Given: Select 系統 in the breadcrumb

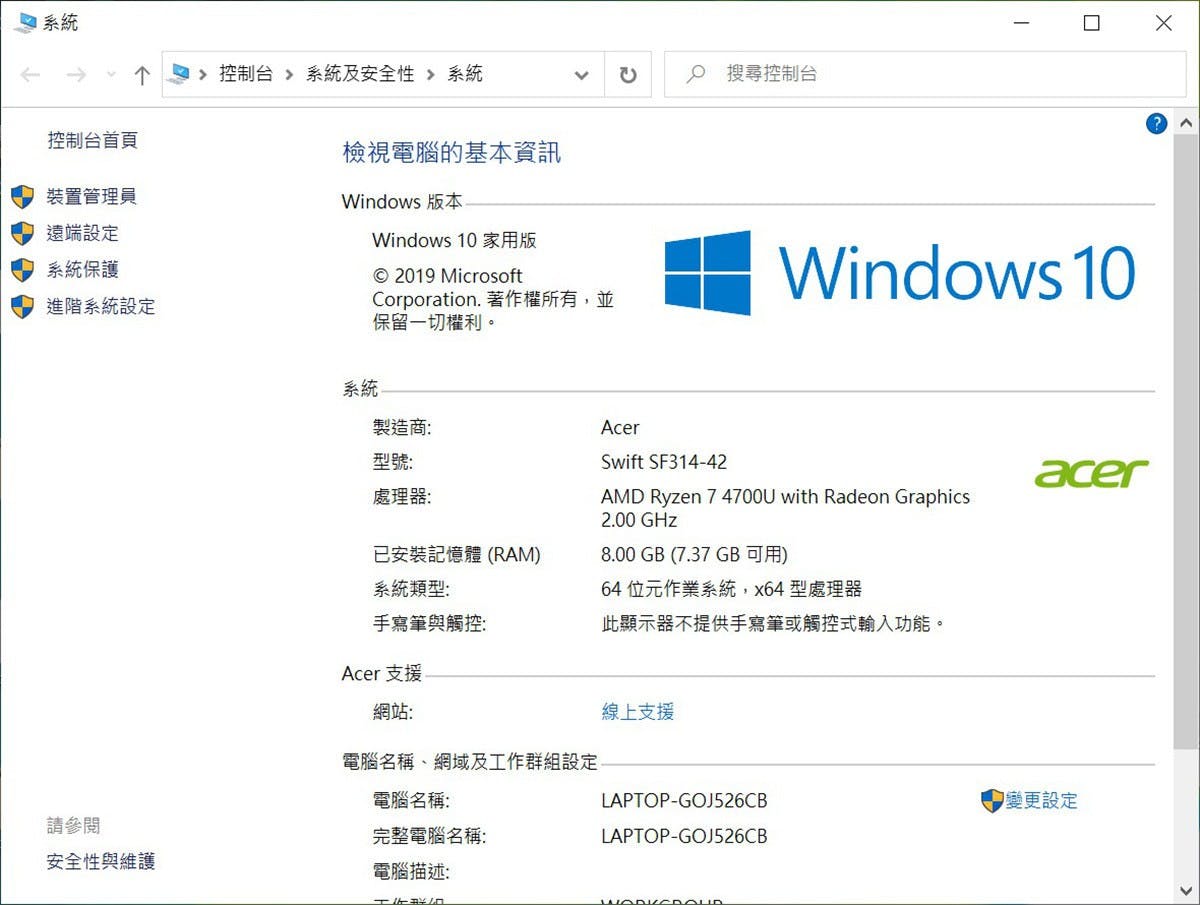Looking at the screenshot, I should (465, 74).
